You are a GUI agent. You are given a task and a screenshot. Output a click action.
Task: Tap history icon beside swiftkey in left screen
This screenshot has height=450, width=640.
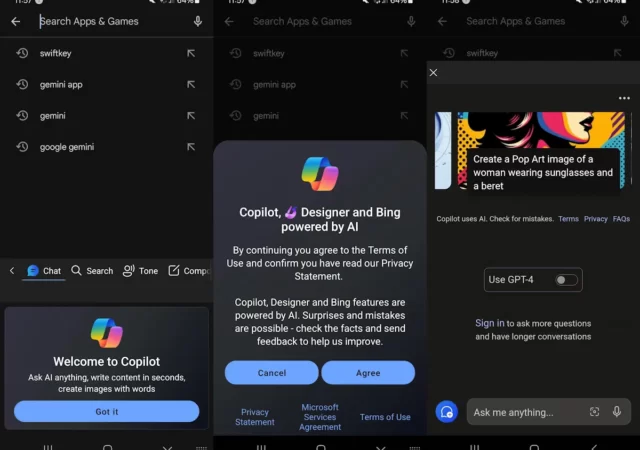[22, 53]
